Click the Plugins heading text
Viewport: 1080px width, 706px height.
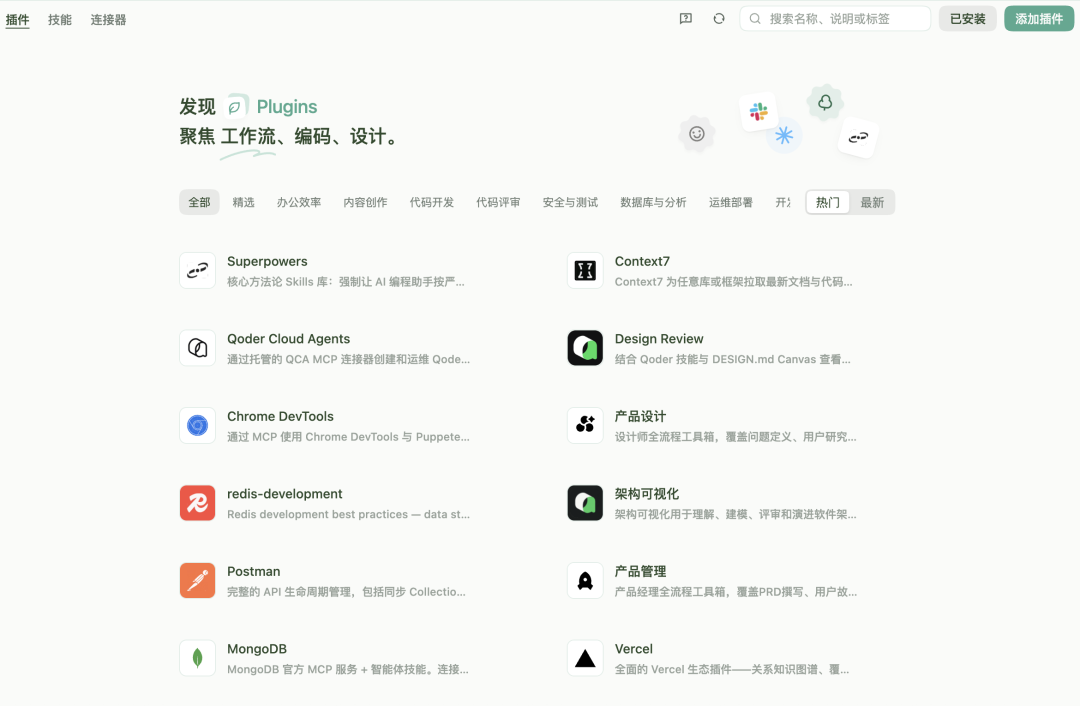(x=287, y=107)
